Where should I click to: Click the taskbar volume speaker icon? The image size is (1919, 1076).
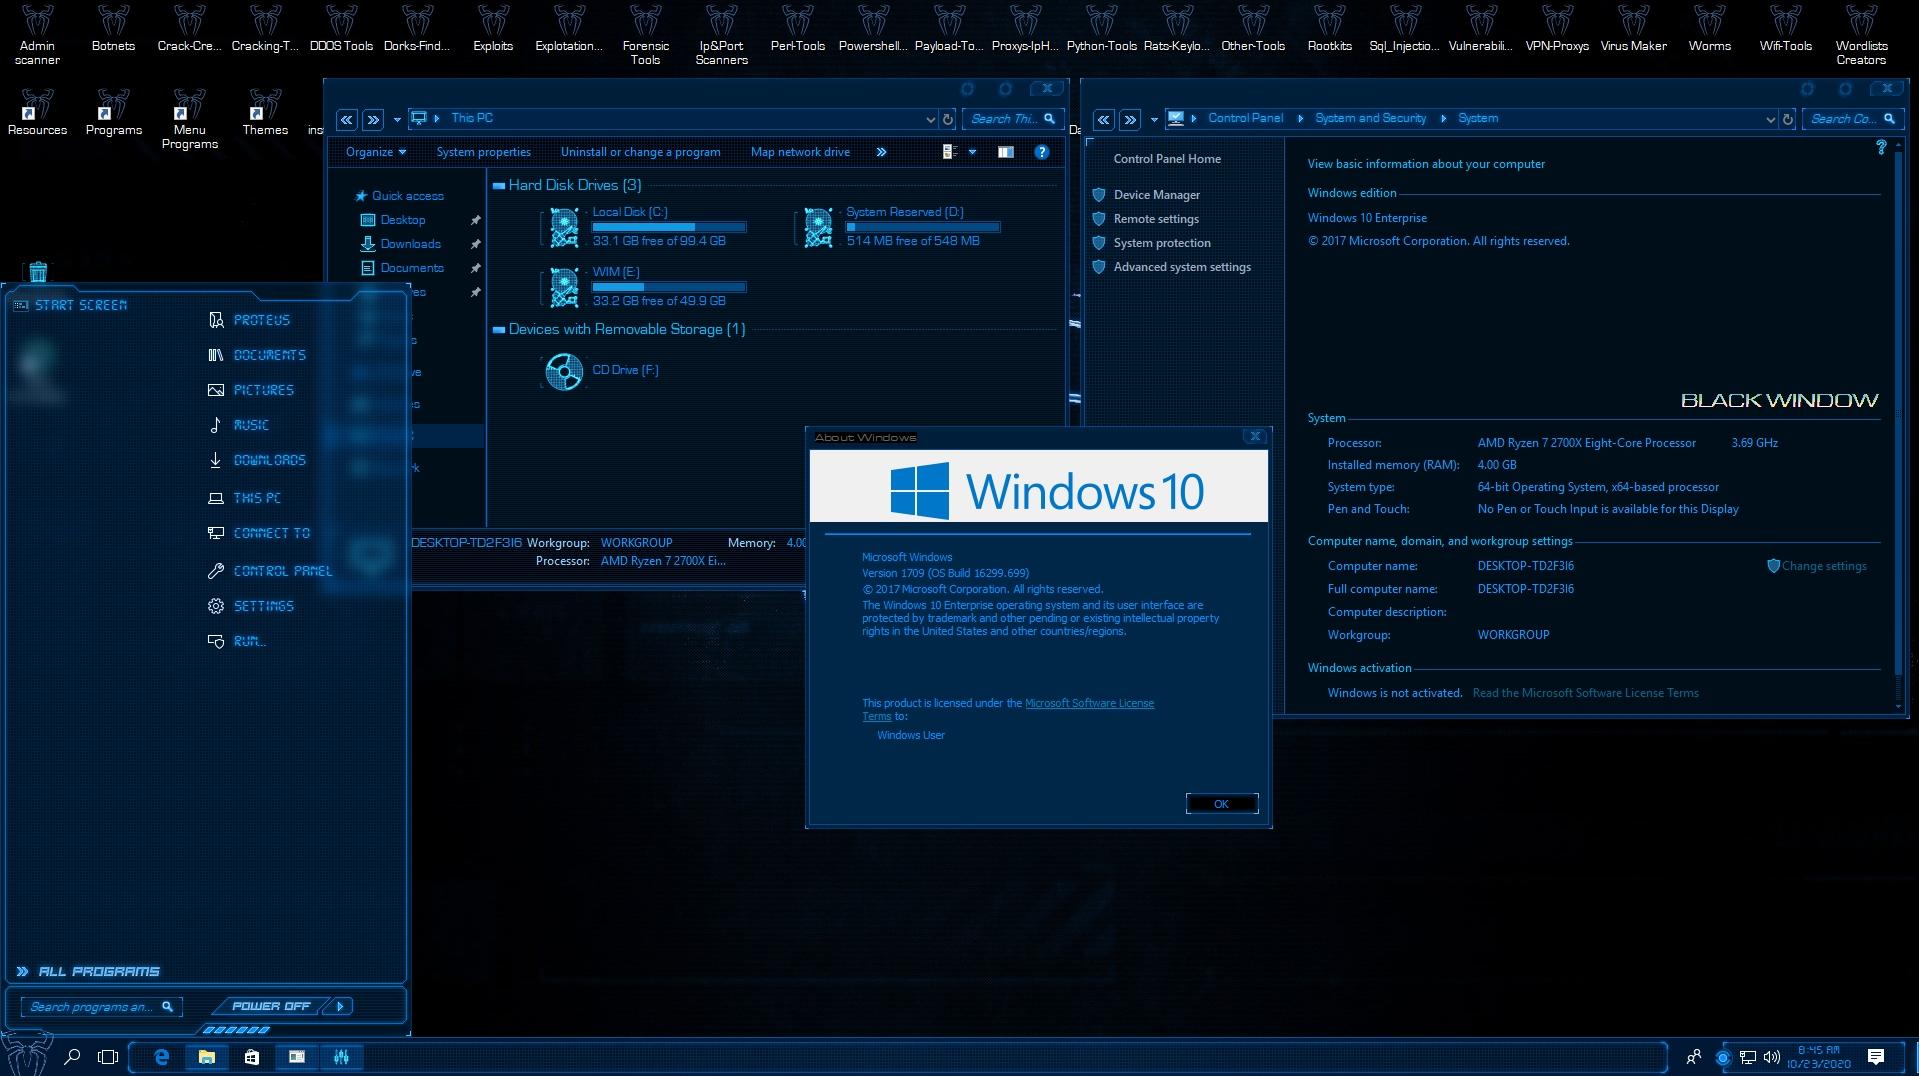(1771, 1057)
